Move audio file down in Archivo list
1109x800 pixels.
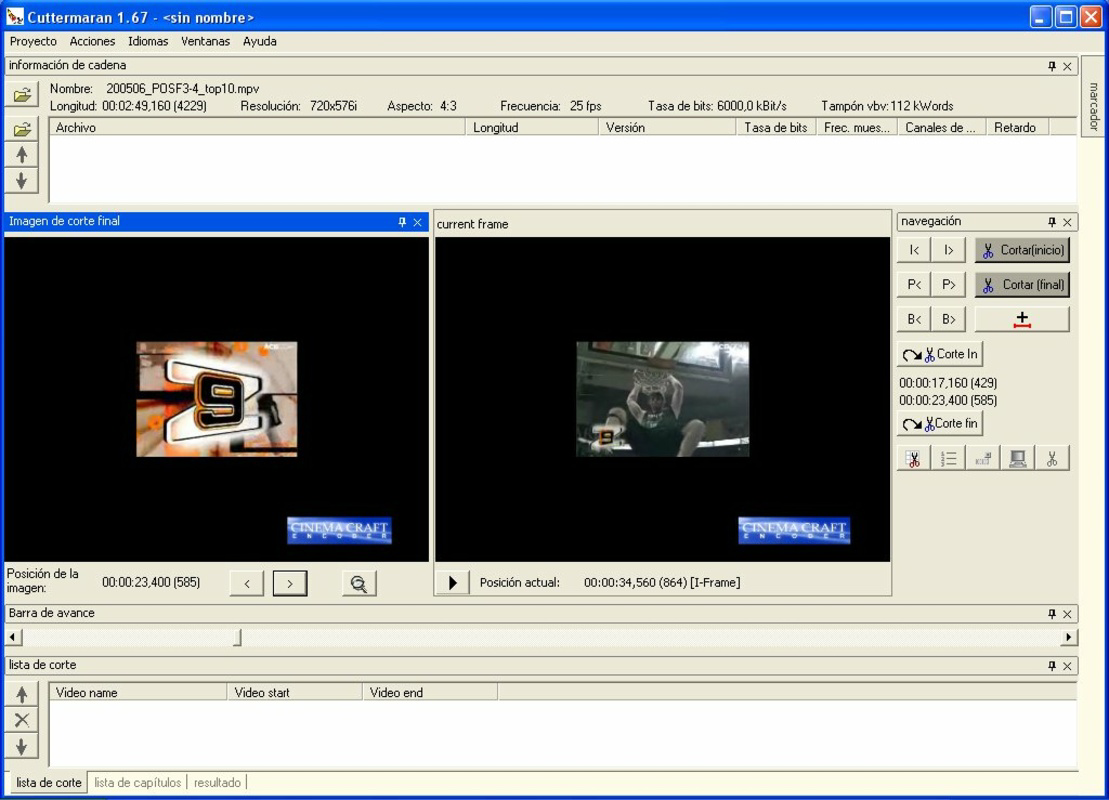[22, 180]
